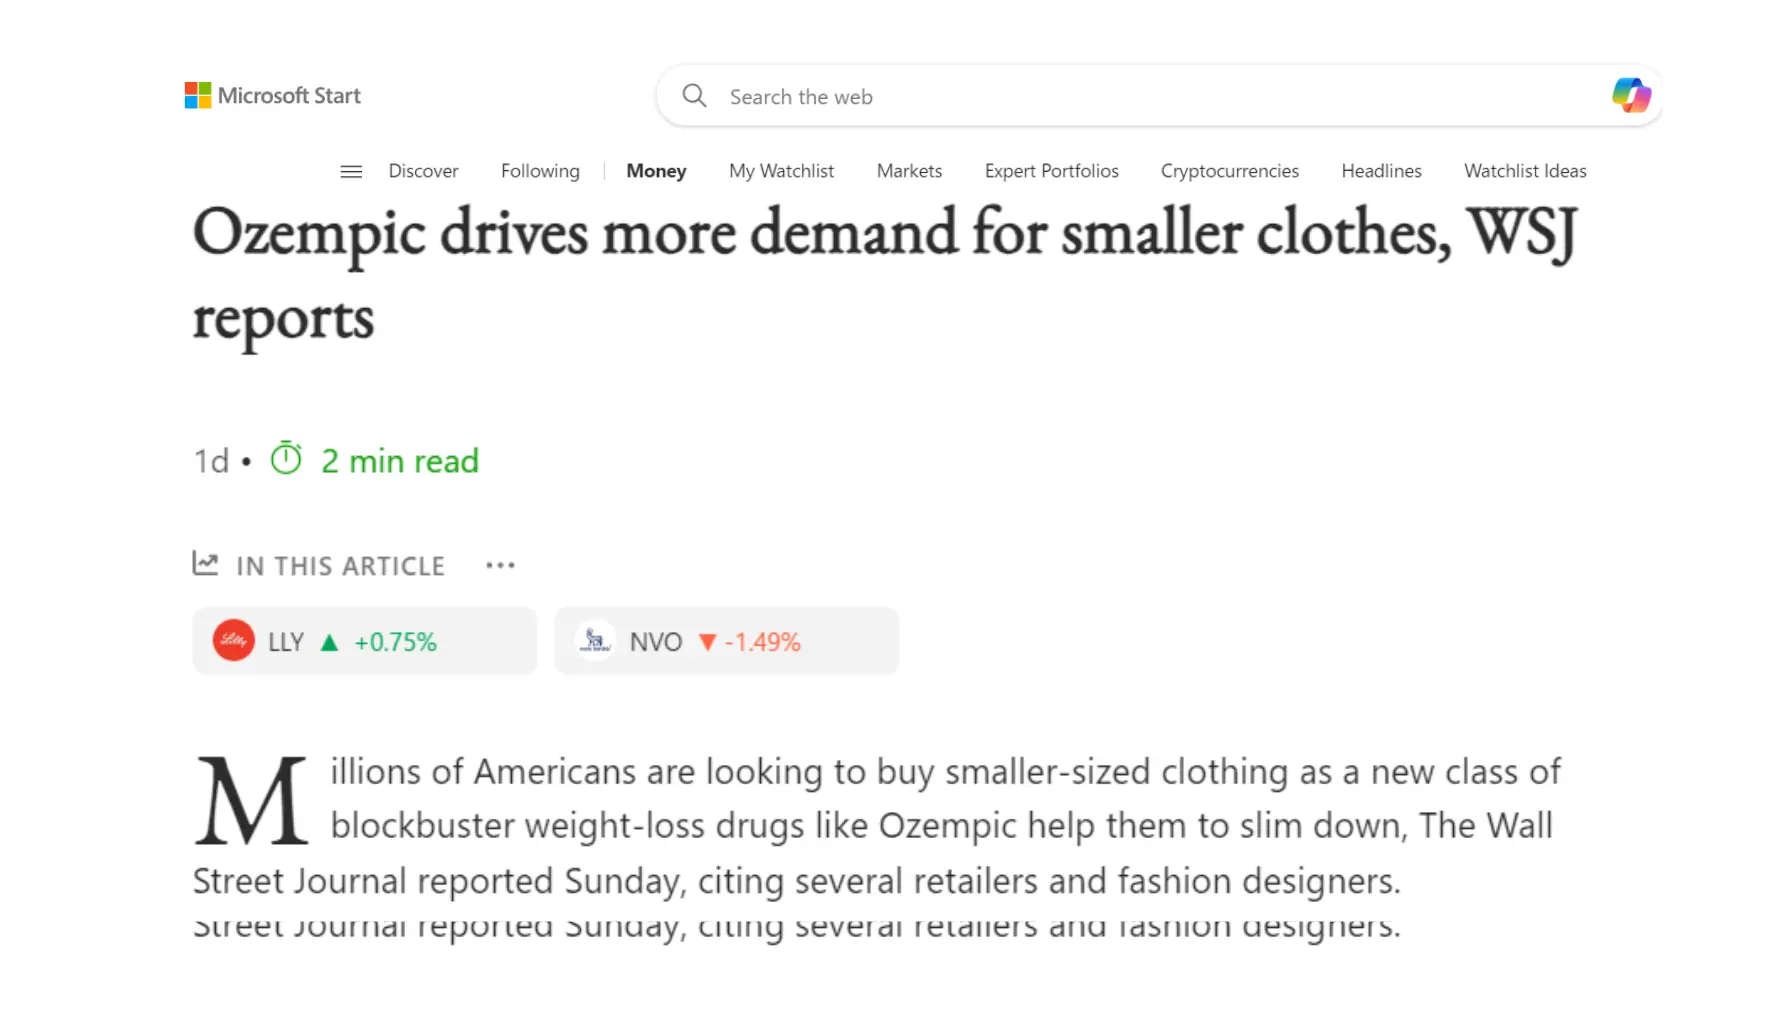Screen dimensions: 1792x1024
Task: Click the 1d timestamp
Action: [x=211, y=461]
